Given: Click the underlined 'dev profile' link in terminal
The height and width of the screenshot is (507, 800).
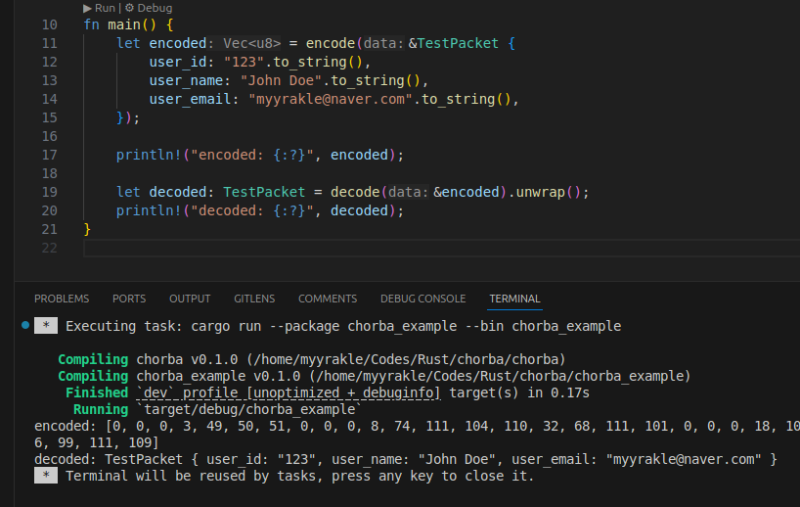Looking at the screenshot, I should coord(288,393).
